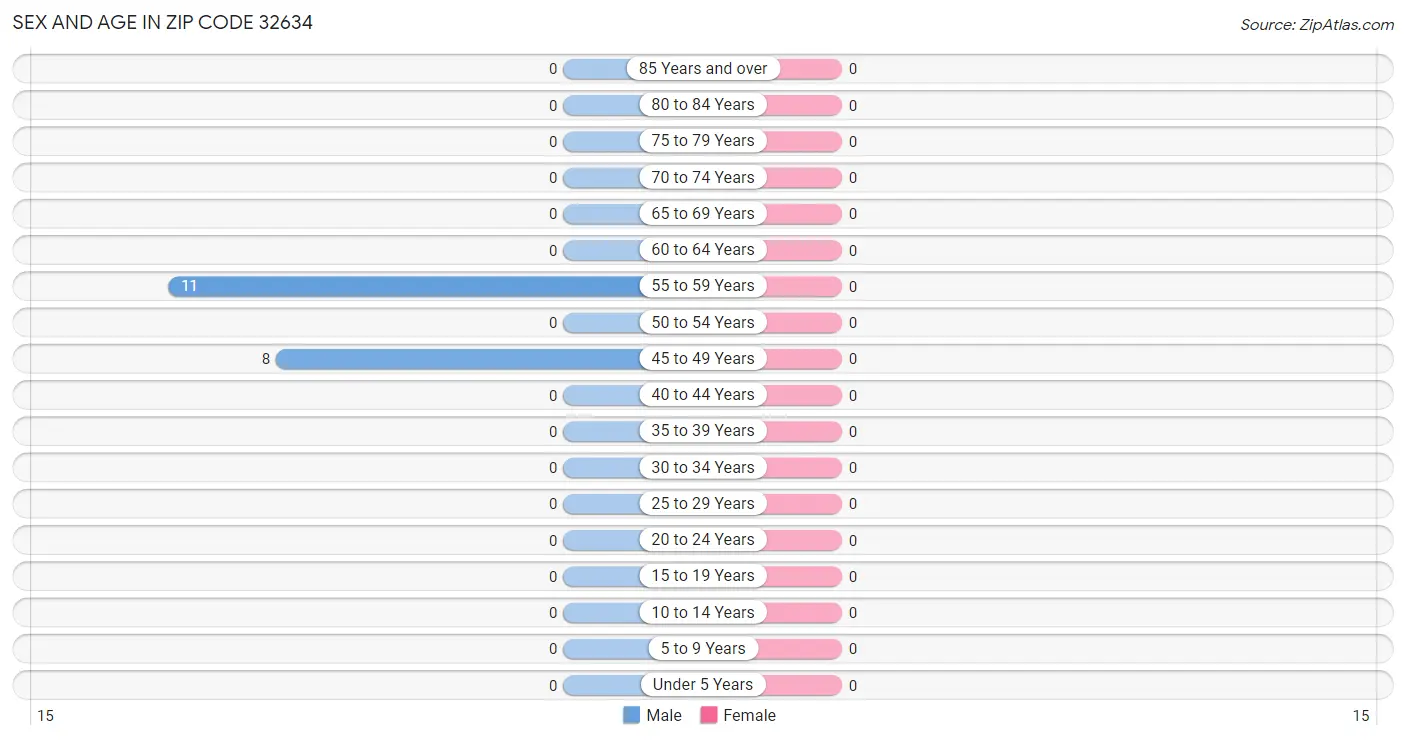Click the Under 5 Years label
1406x740 pixels.
click(x=703, y=684)
